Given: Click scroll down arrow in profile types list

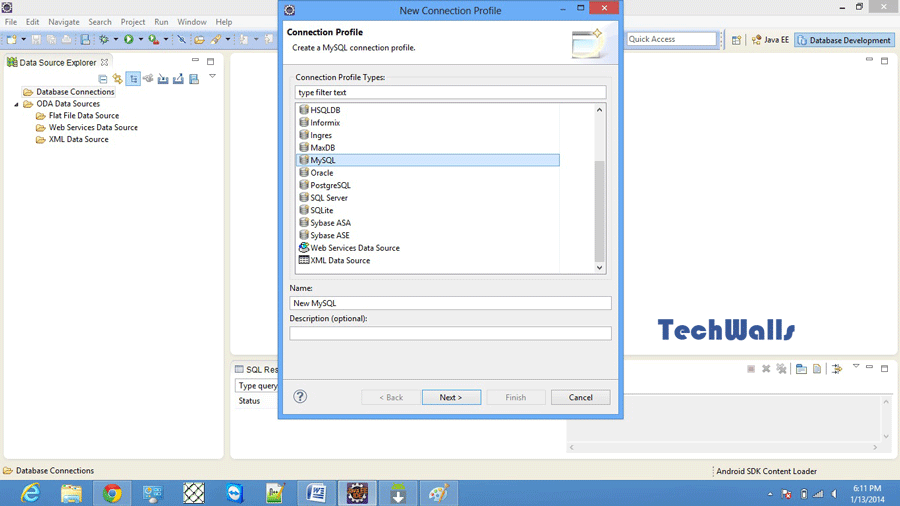Looking at the screenshot, I should coord(599,267).
